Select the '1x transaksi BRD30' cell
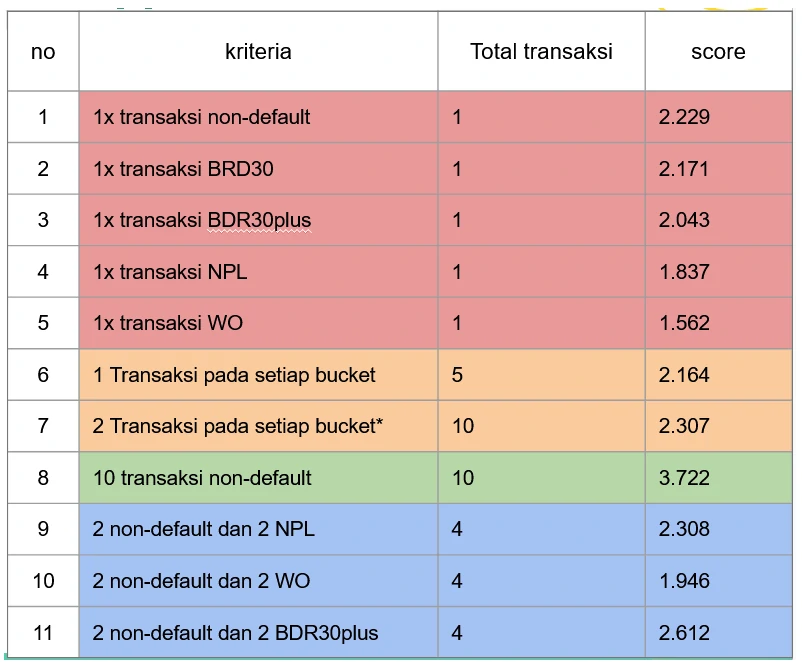Image resolution: width=802 pixels, height=662 pixels. (x=183, y=169)
